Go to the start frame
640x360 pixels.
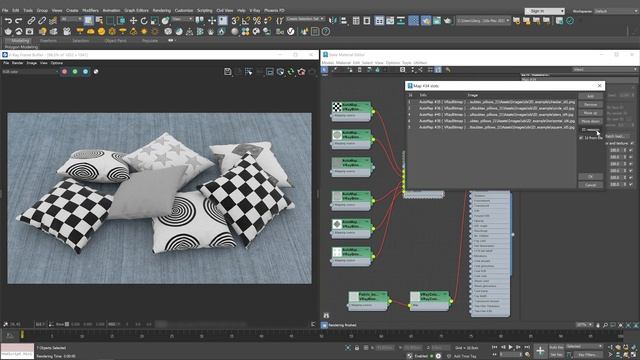pos(495,347)
